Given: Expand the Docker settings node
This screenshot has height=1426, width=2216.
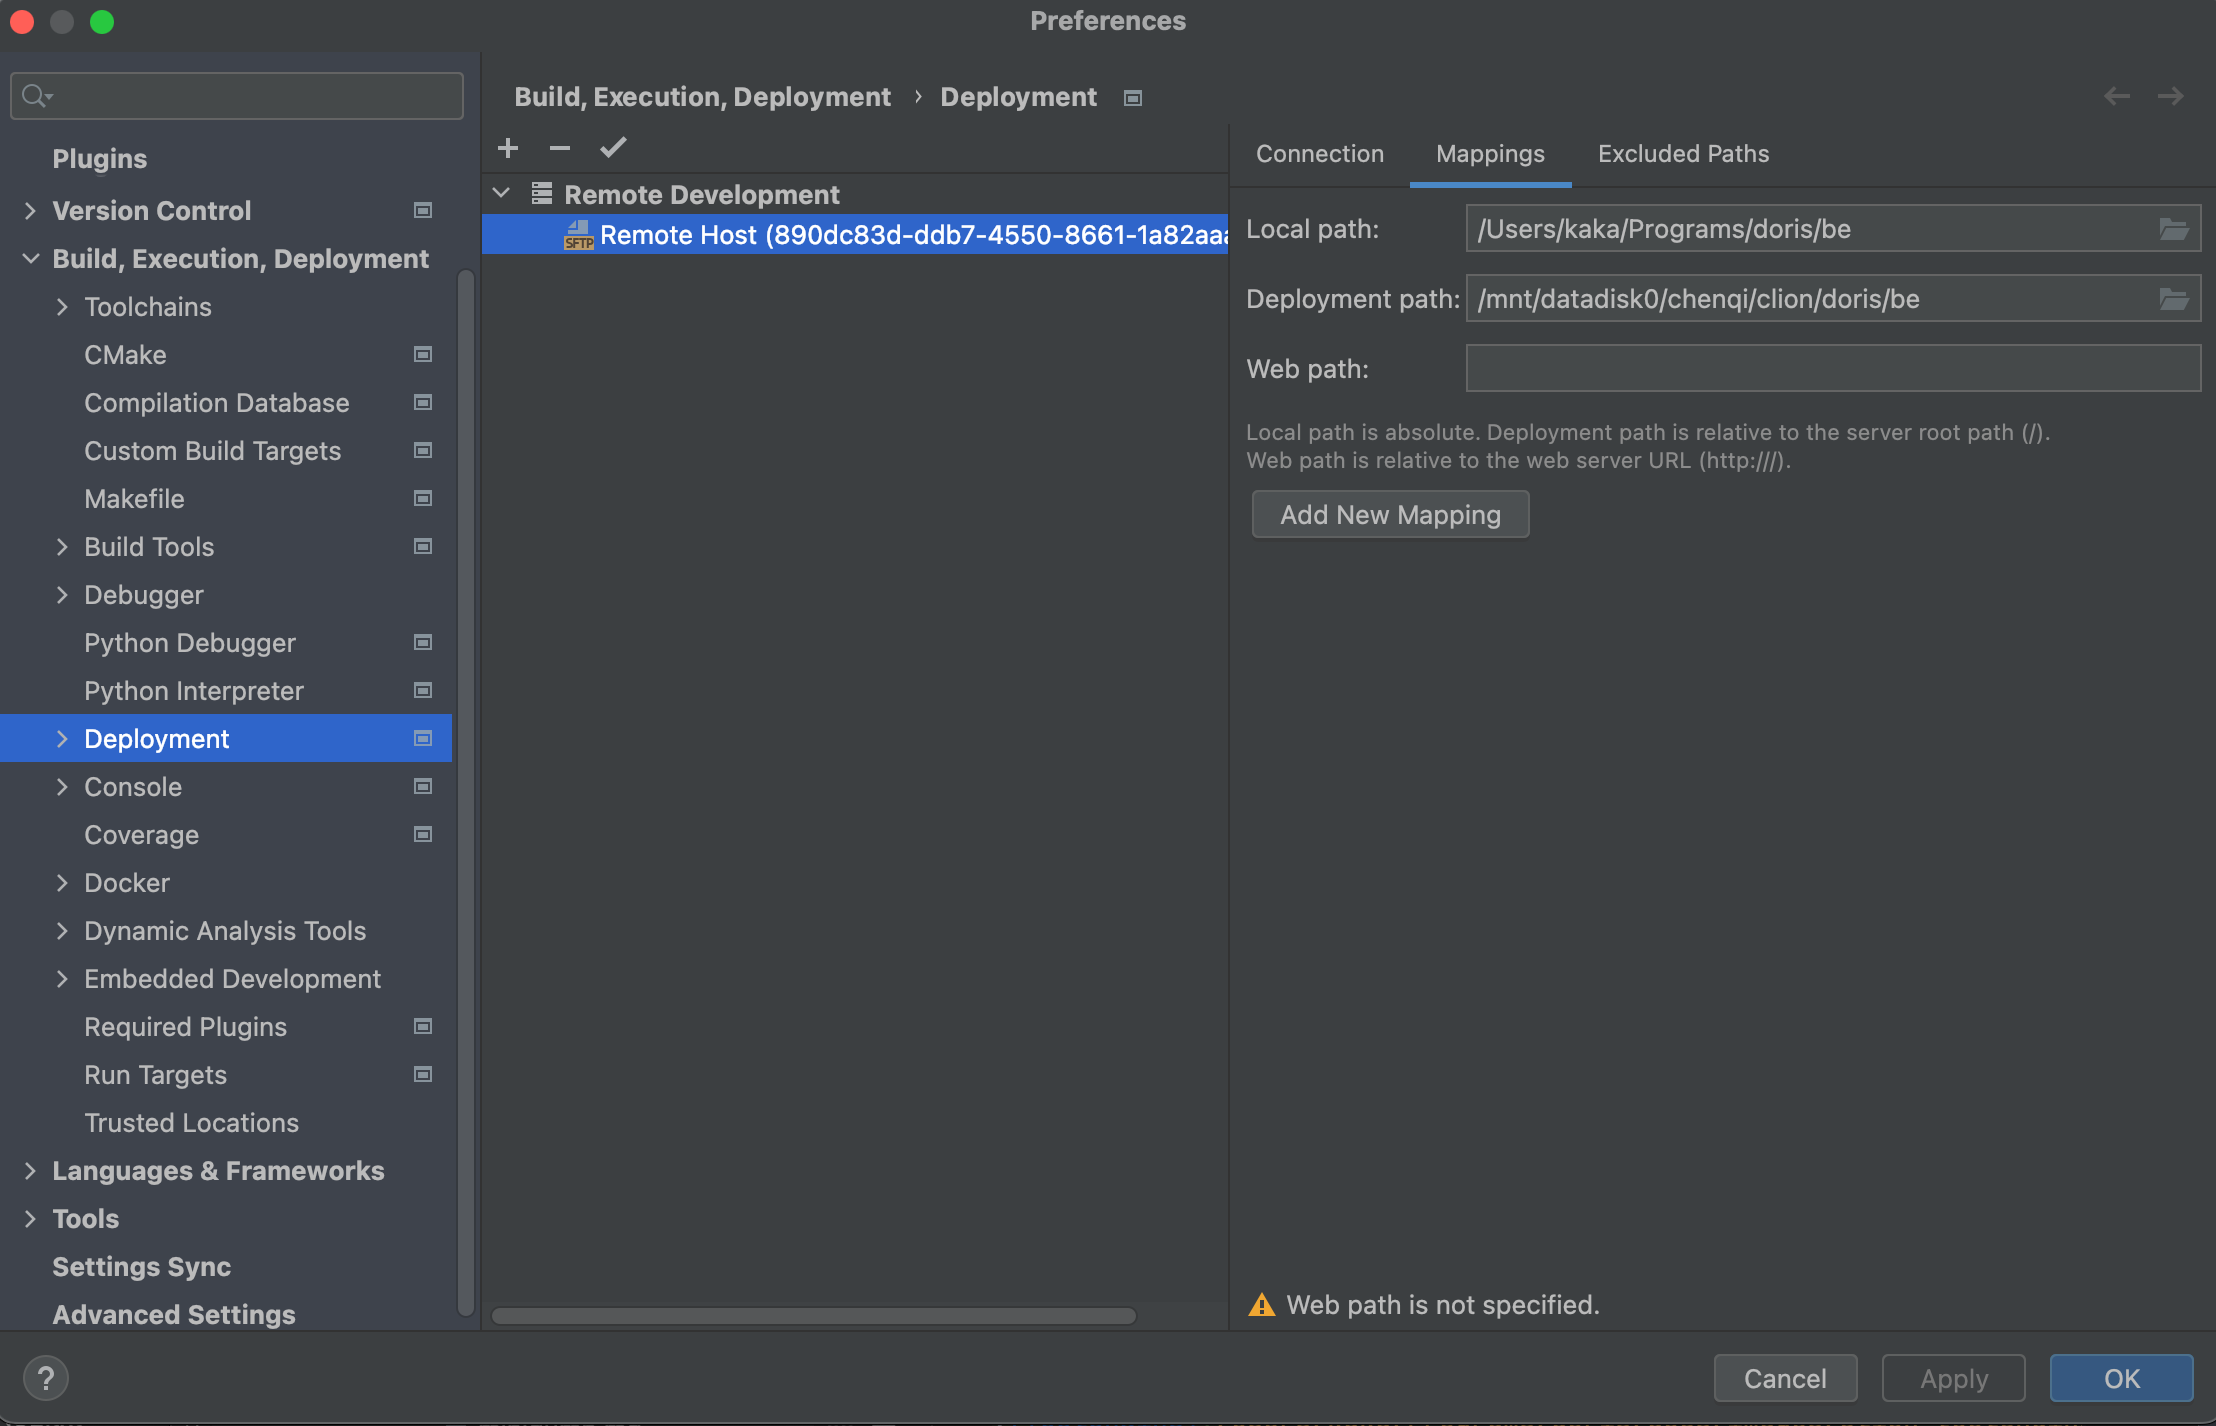Looking at the screenshot, I should [62, 883].
